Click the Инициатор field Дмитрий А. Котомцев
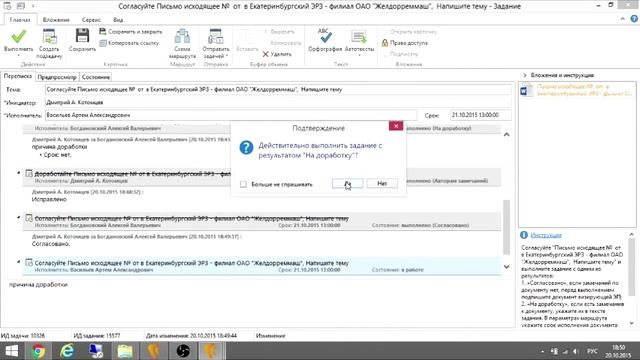This screenshot has width=640, height=360. (278, 102)
